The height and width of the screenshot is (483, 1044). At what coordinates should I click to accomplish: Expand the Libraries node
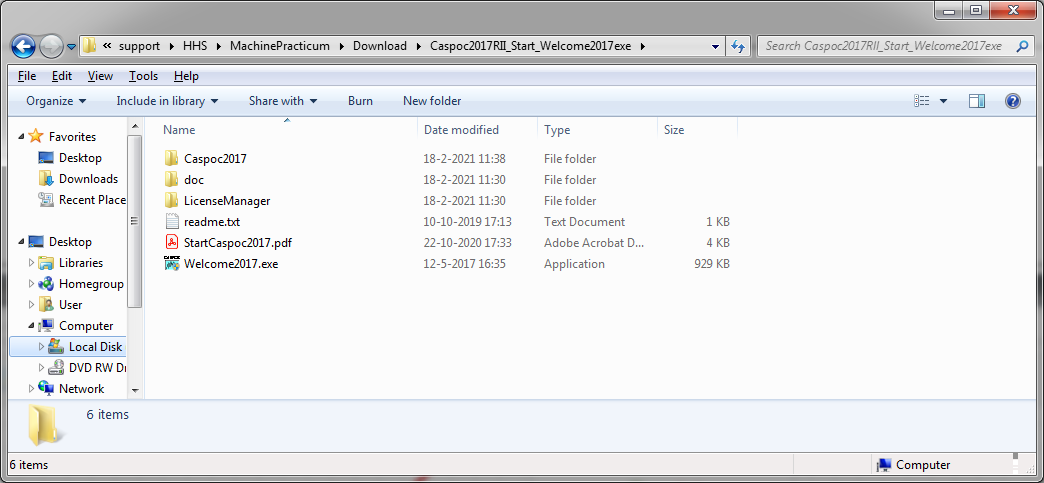[31, 262]
